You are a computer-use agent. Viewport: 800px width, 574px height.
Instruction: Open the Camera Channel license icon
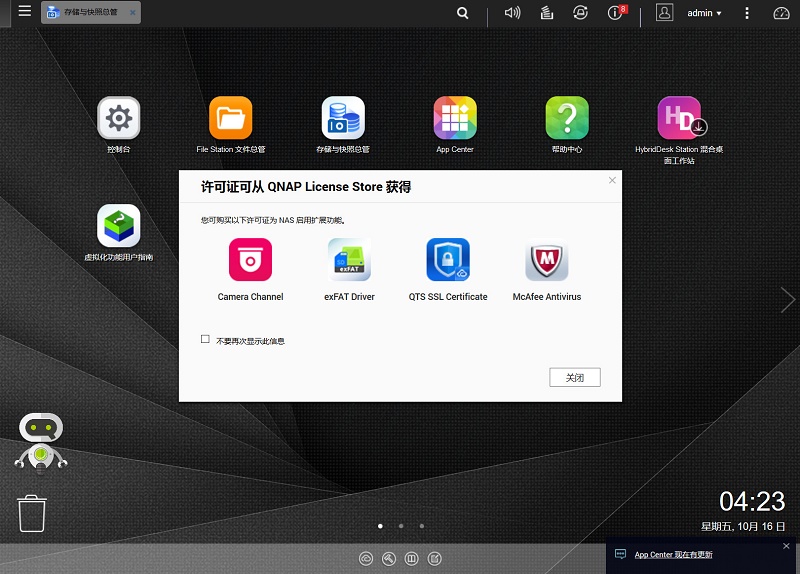click(250, 260)
